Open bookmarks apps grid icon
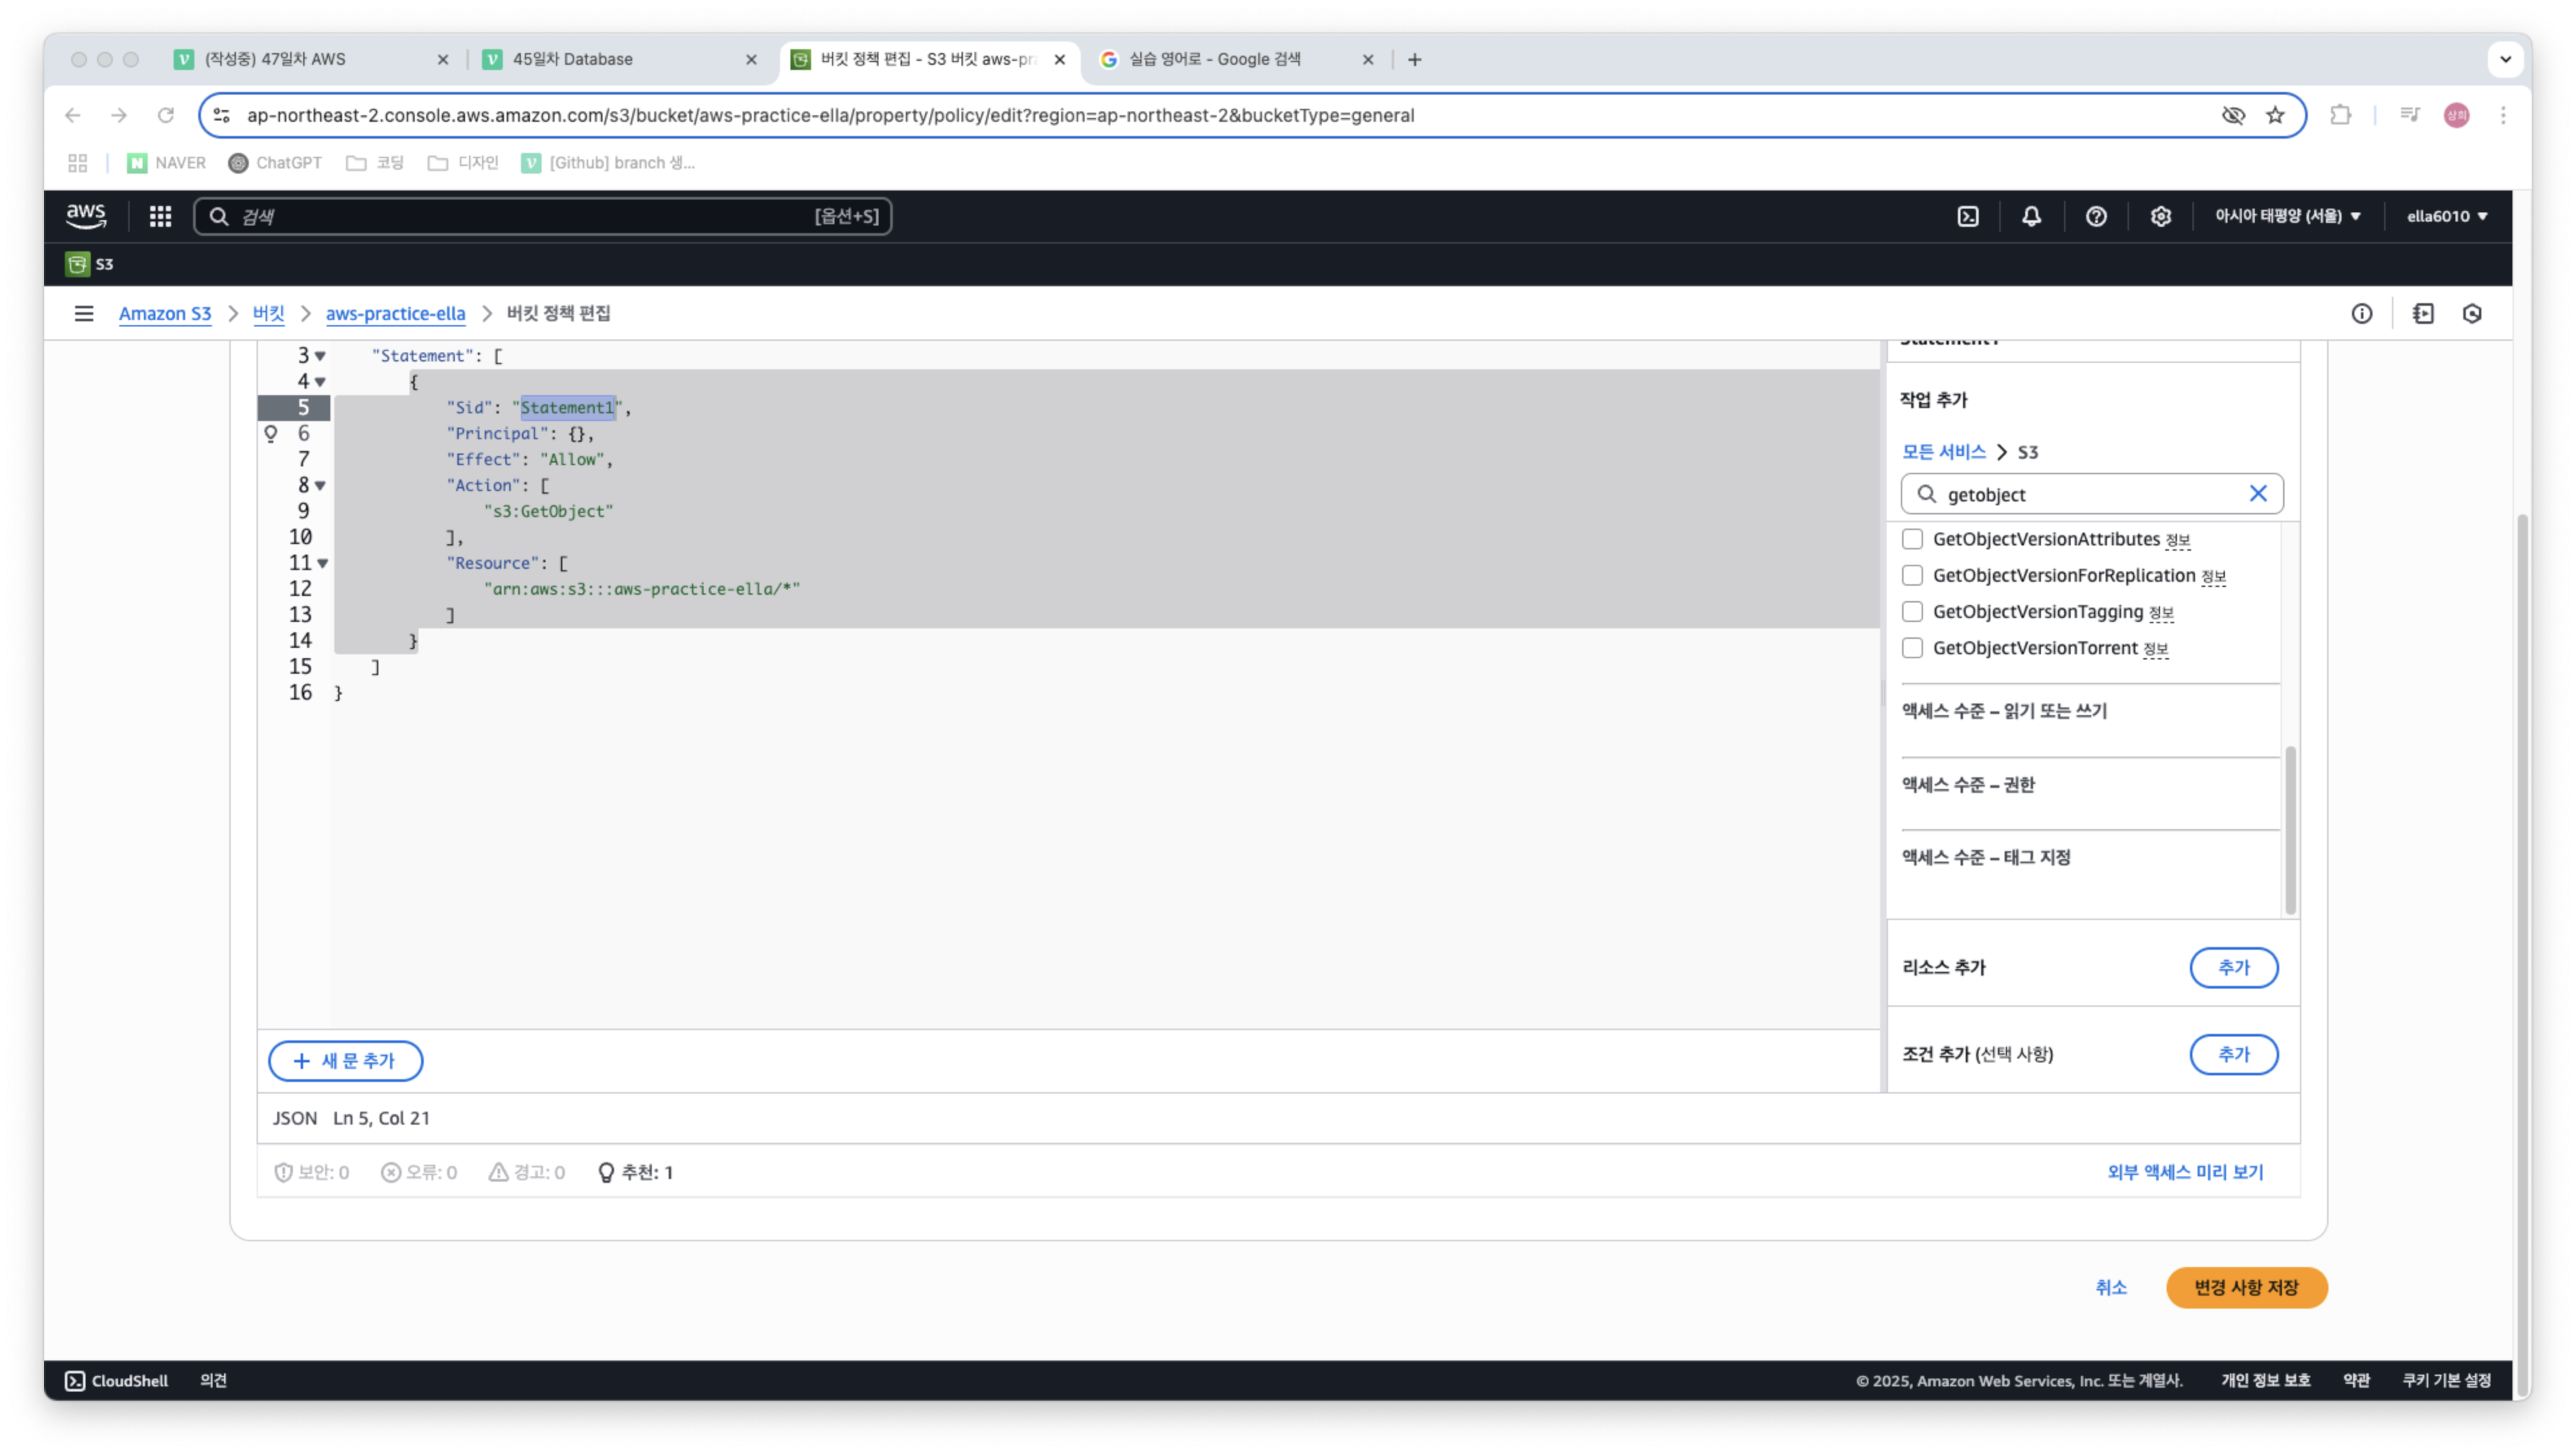This screenshot has width=2576, height=1455. (78, 162)
